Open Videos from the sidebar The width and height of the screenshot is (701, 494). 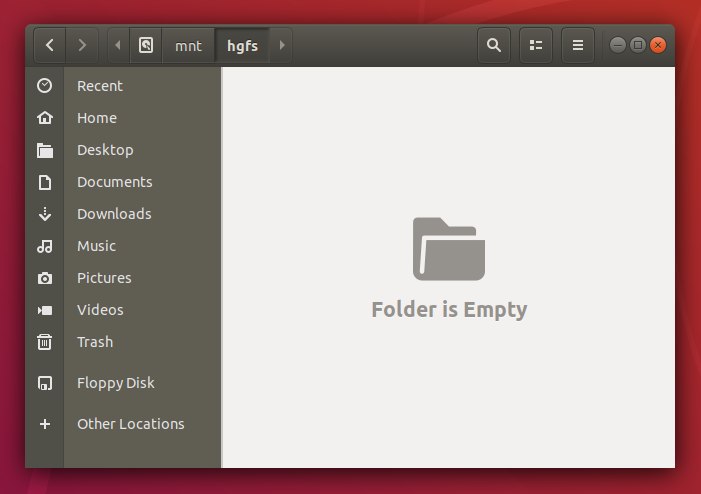tap(100, 310)
